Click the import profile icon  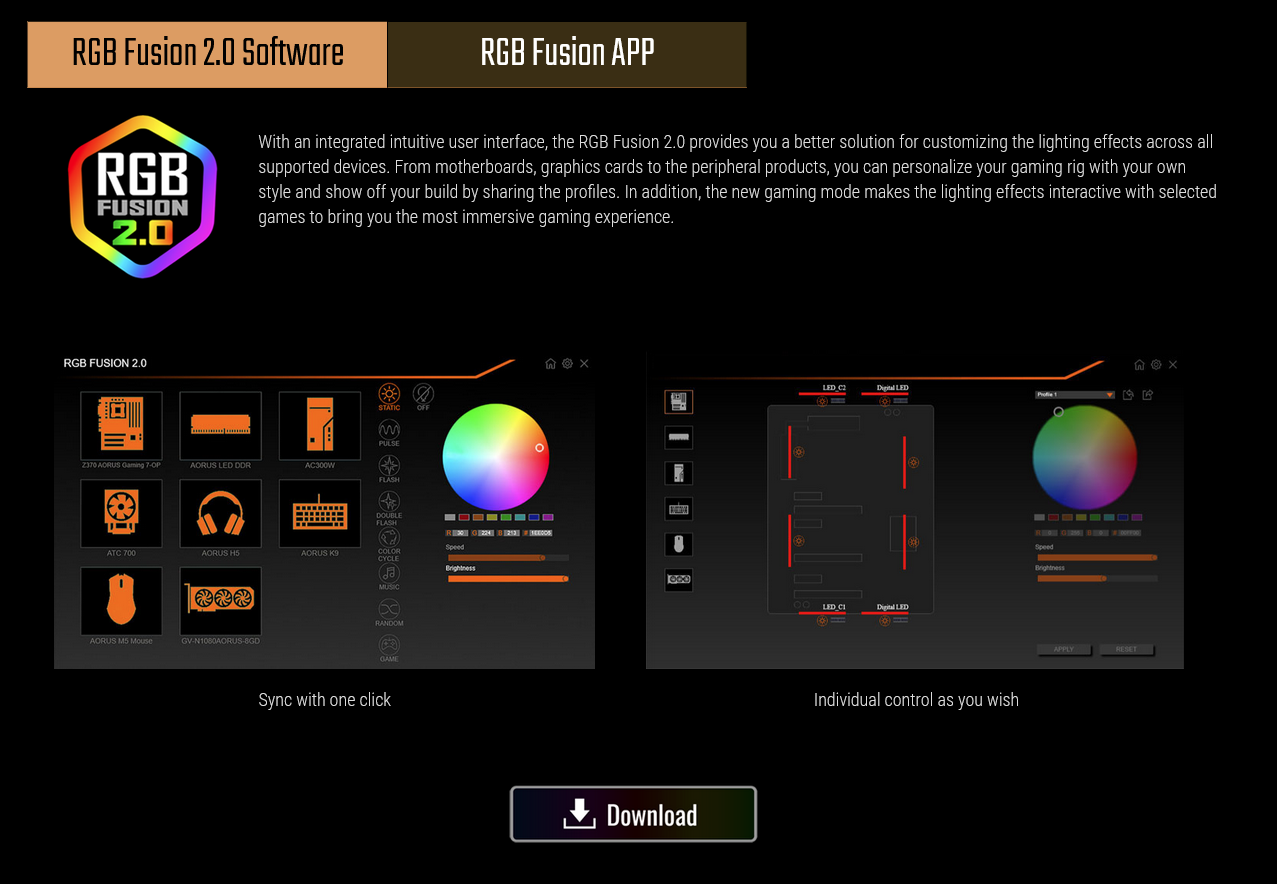click(x=1128, y=395)
